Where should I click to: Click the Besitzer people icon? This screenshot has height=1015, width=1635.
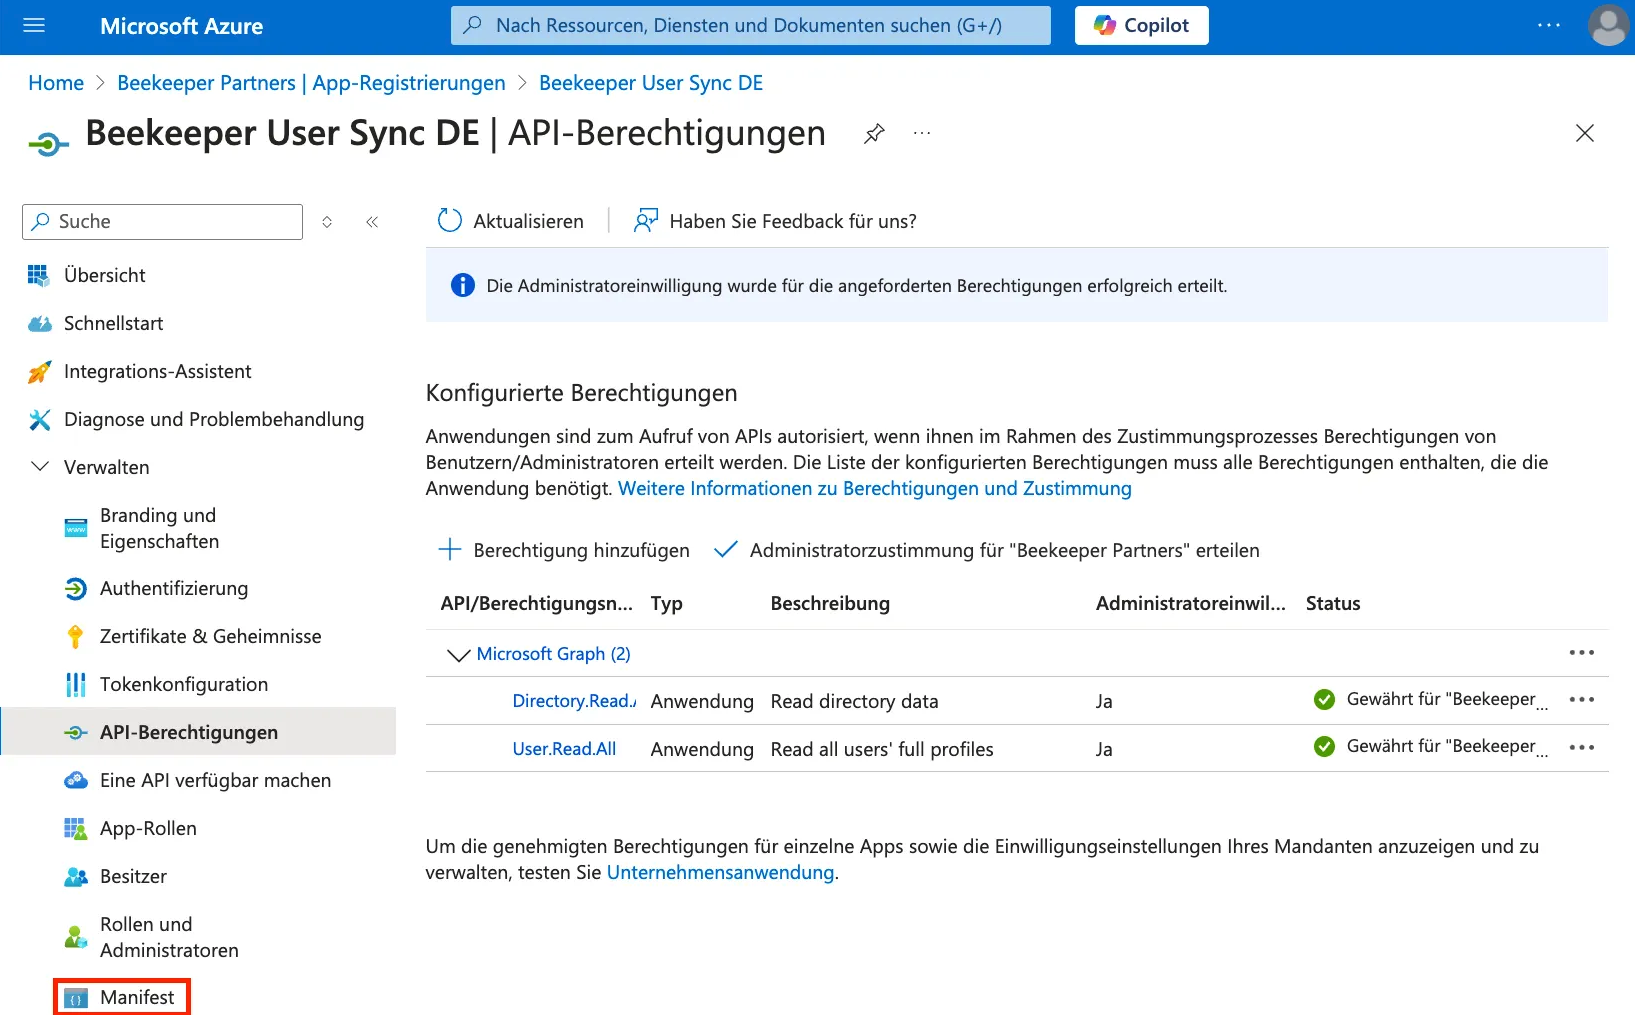pyautogui.click(x=75, y=877)
